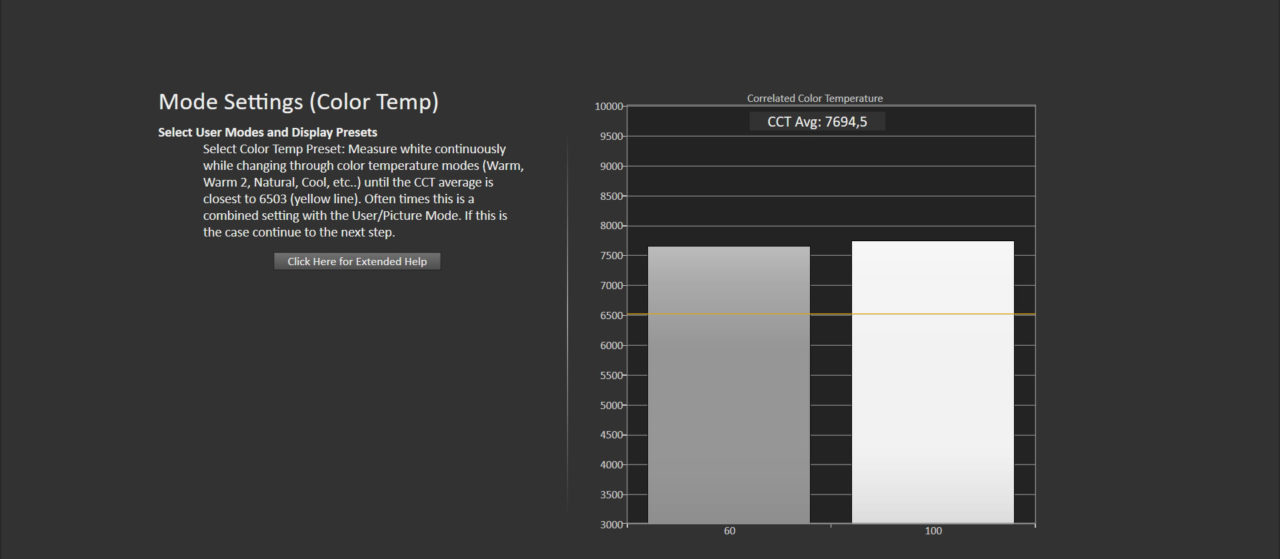The width and height of the screenshot is (1280, 559).
Task: Click the 5000 vertical axis label
Action: coord(611,405)
